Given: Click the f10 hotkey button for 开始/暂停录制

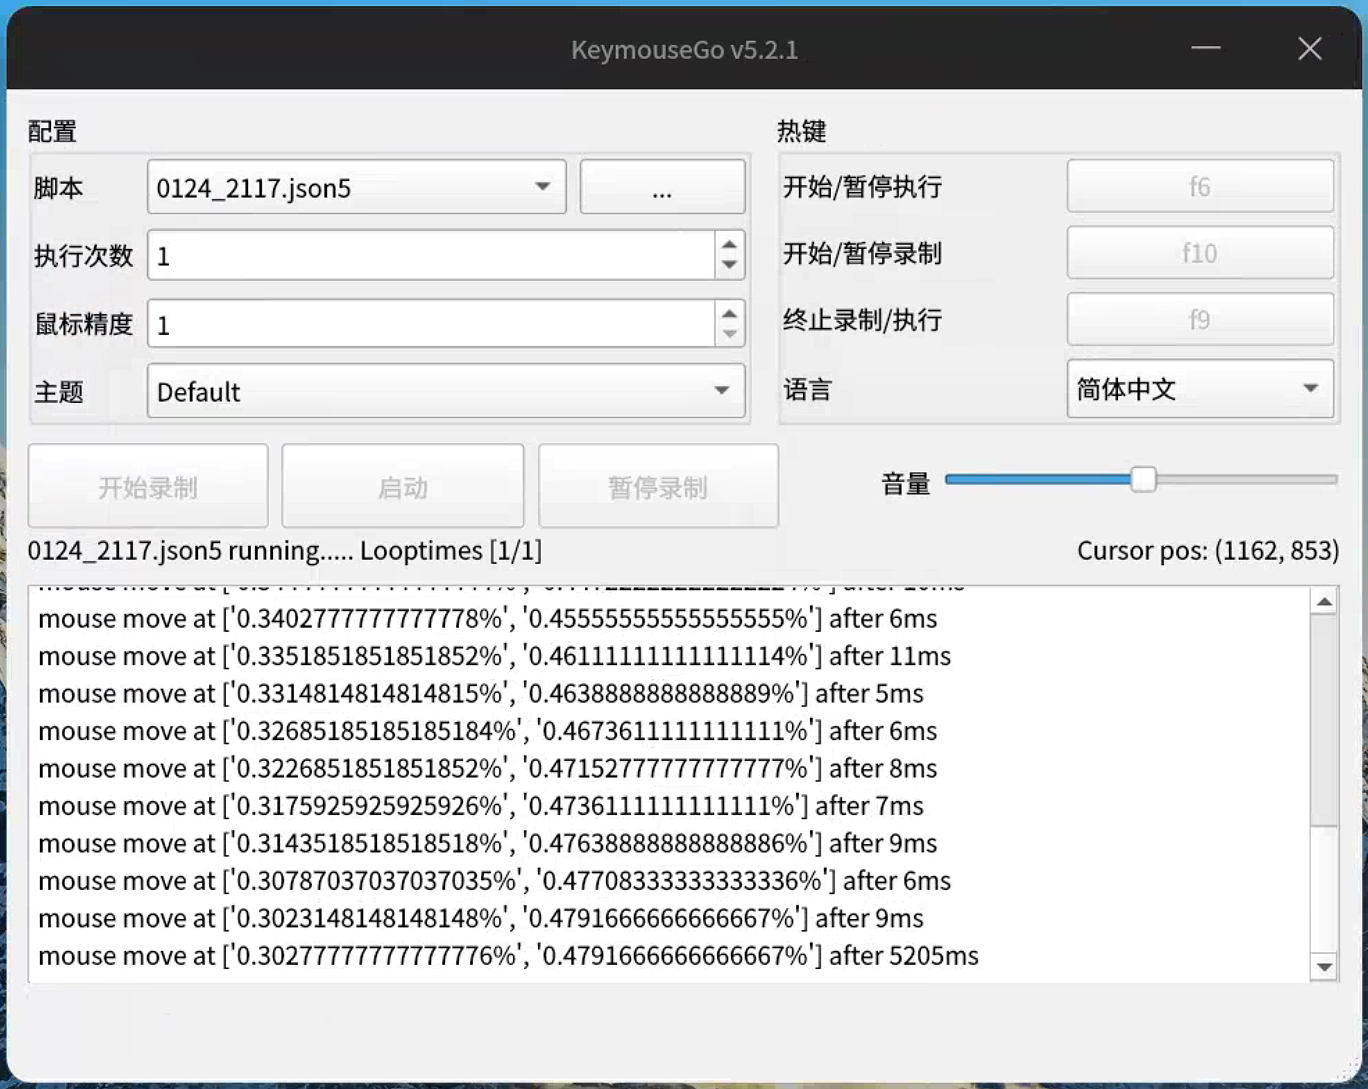Looking at the screenshot, I should pos(1200,253).
